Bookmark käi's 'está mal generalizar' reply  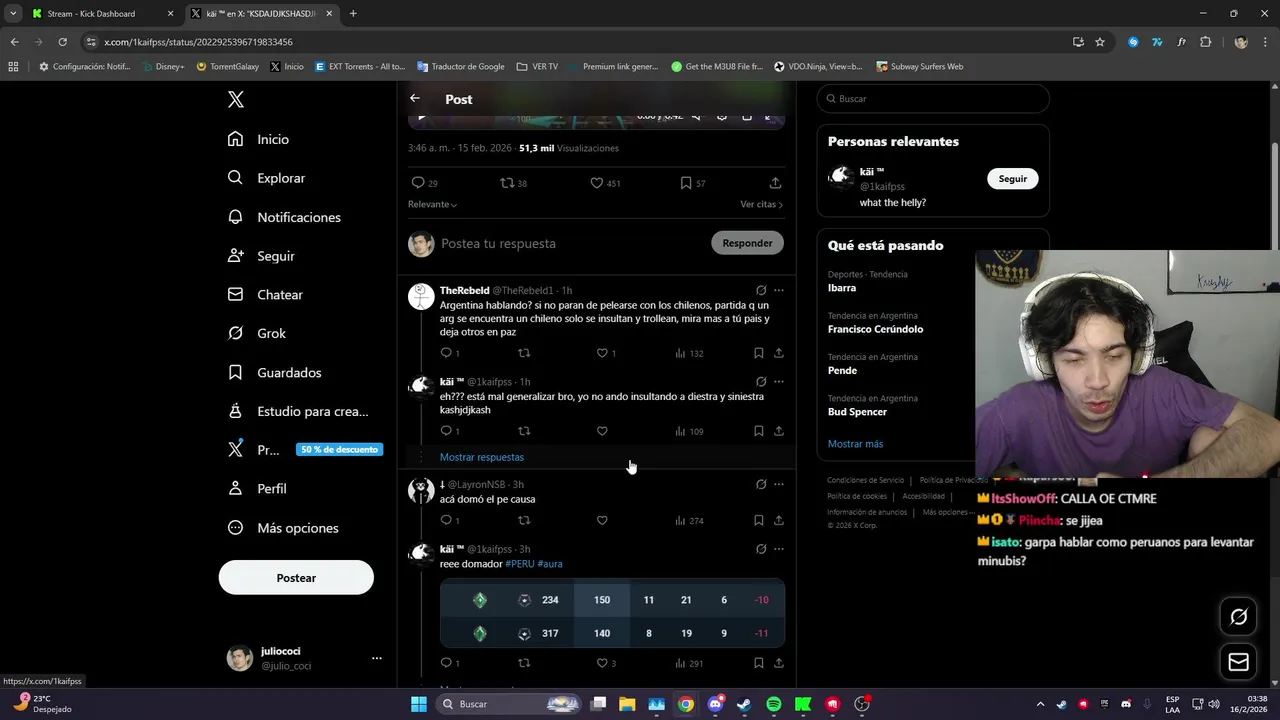pos(758,431)
